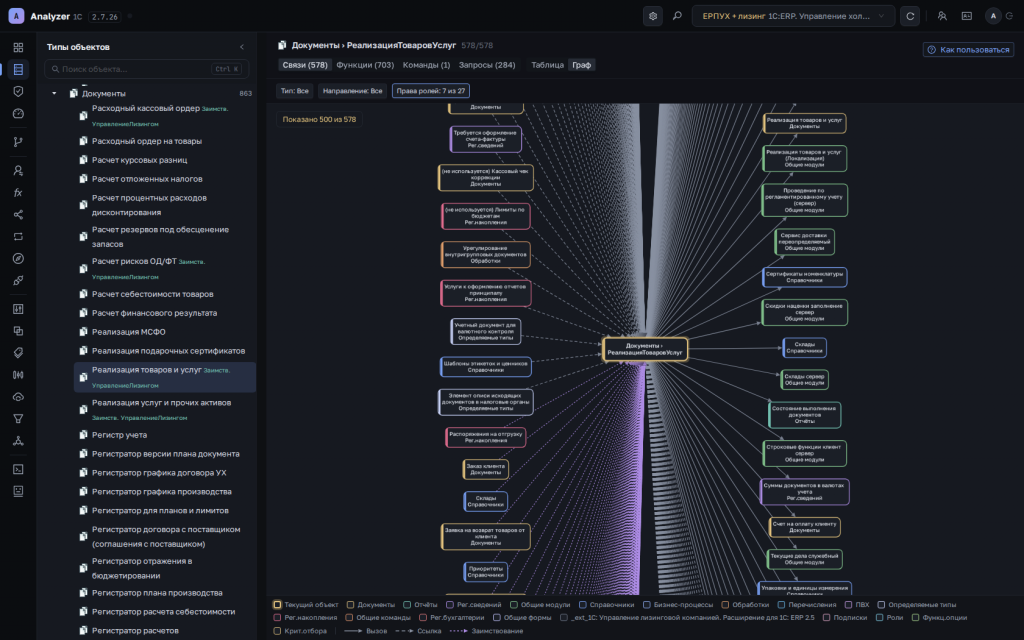1024x640 pixels.
Task: Open the AI settings icon in the top bar
Action: (652, 16)
